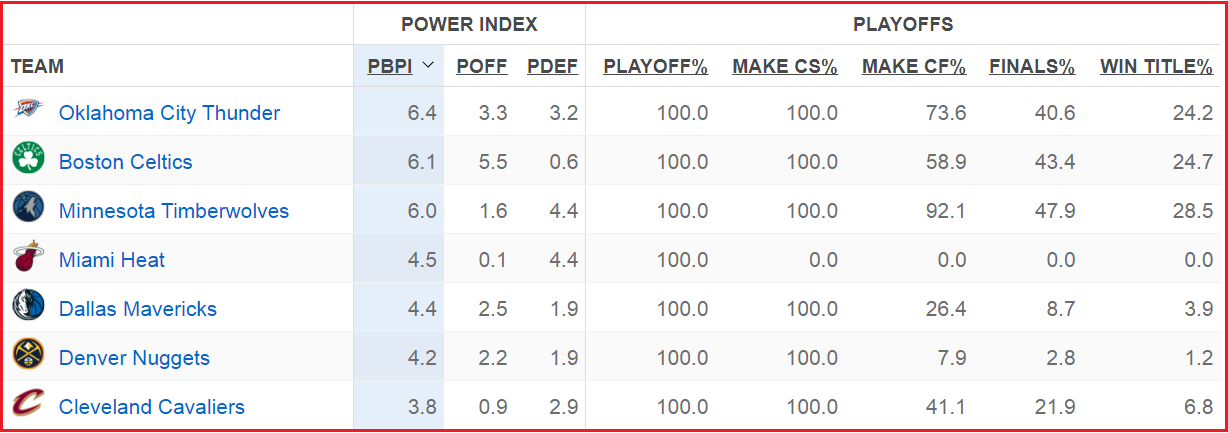
Task: Open the Dallas Mavericks team link
Action: (x=138, y=309)
